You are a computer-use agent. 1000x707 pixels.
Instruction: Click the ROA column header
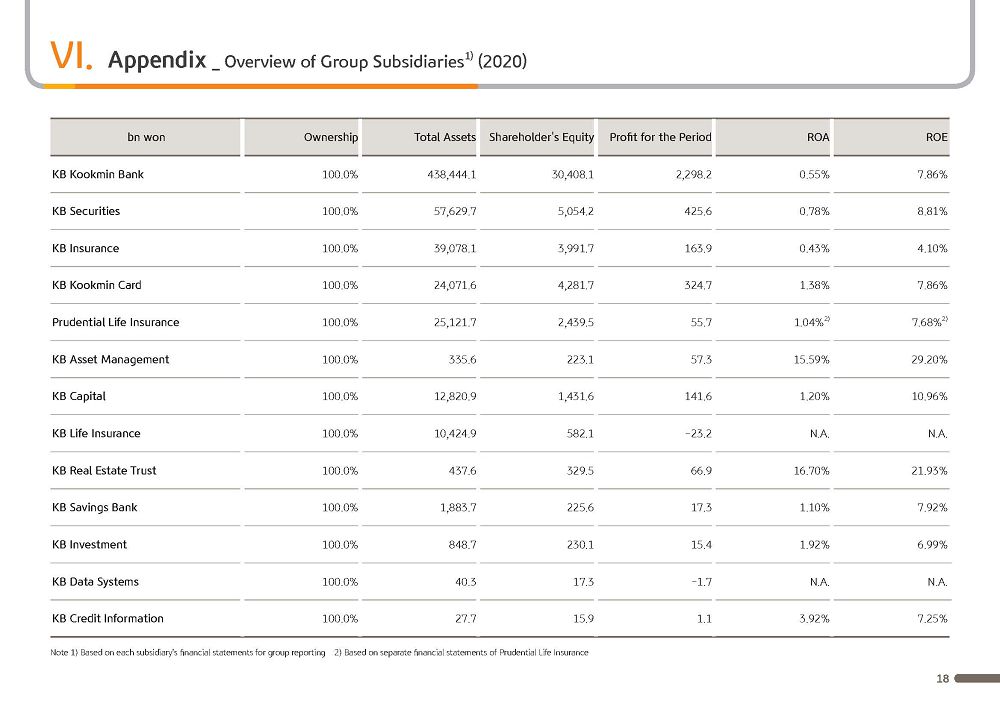point(818,137)
